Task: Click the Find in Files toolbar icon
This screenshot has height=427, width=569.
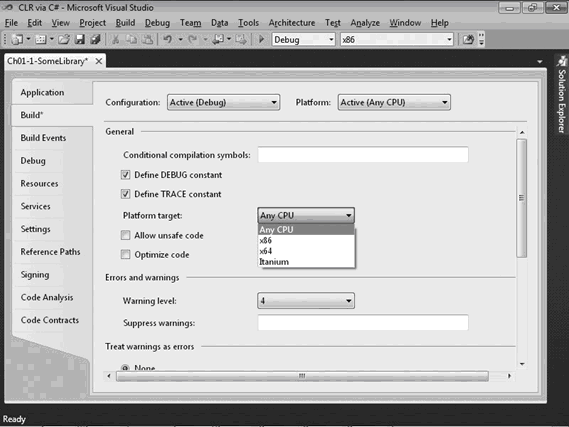Action: [468, 39]
